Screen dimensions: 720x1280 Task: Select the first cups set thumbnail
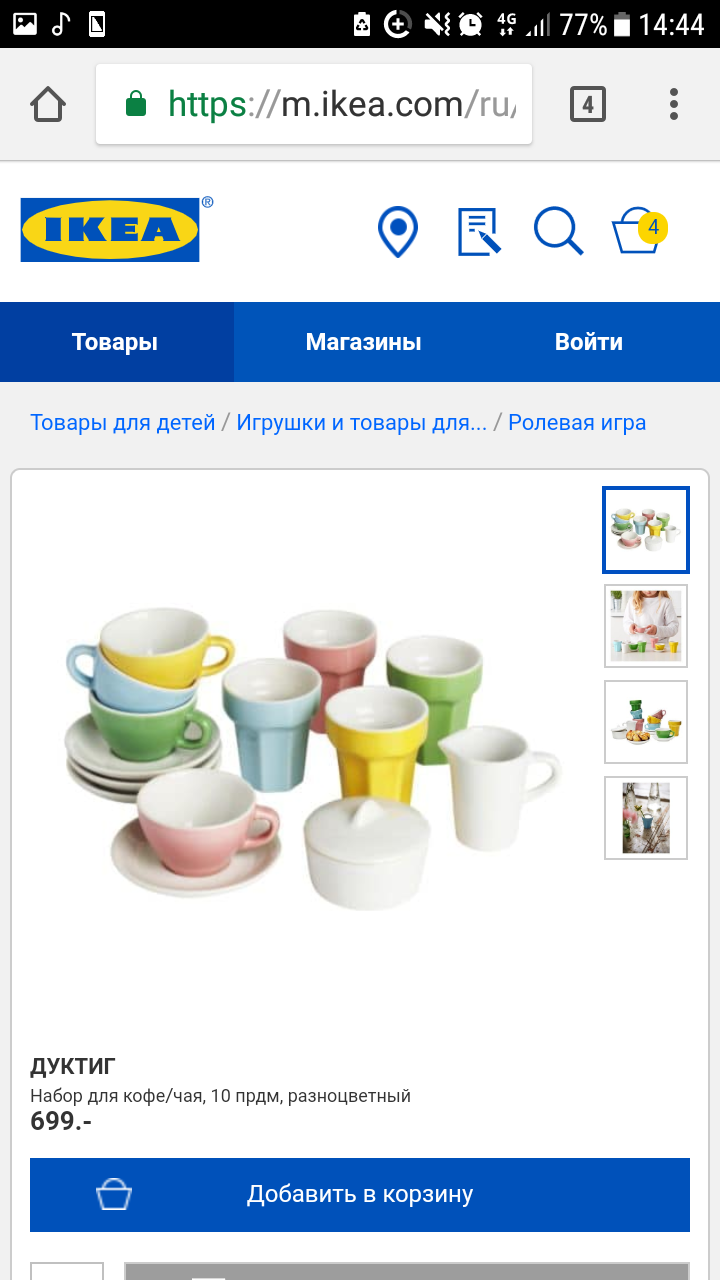(646, 530)
